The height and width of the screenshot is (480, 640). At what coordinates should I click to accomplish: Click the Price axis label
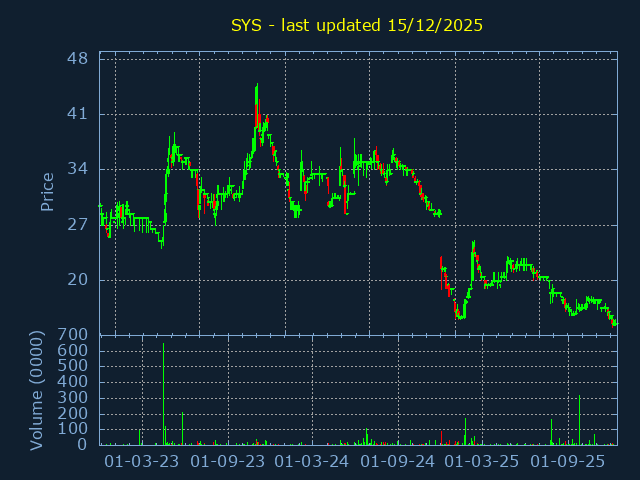(x=47, y=192)
